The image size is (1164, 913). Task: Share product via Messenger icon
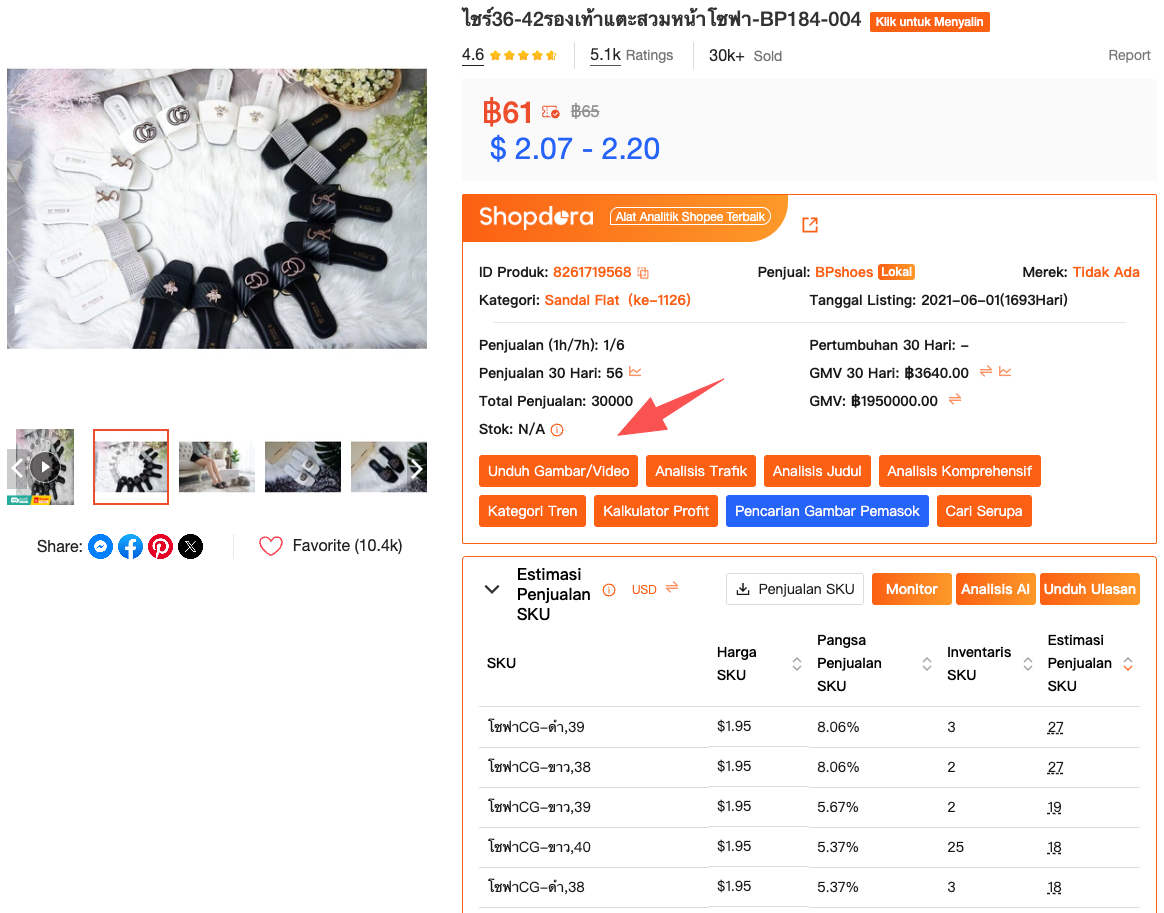tap(100, 546)
